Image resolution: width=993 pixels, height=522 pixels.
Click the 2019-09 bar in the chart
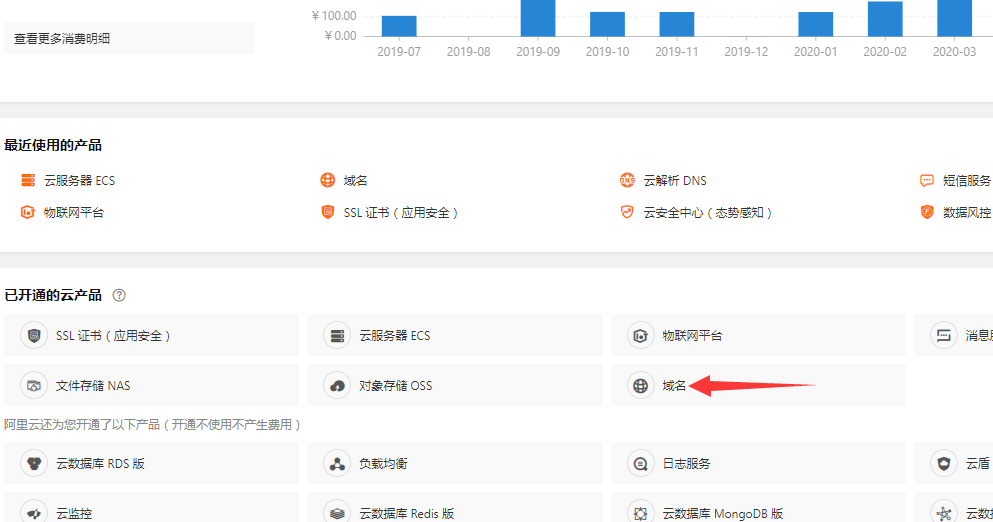538,18
